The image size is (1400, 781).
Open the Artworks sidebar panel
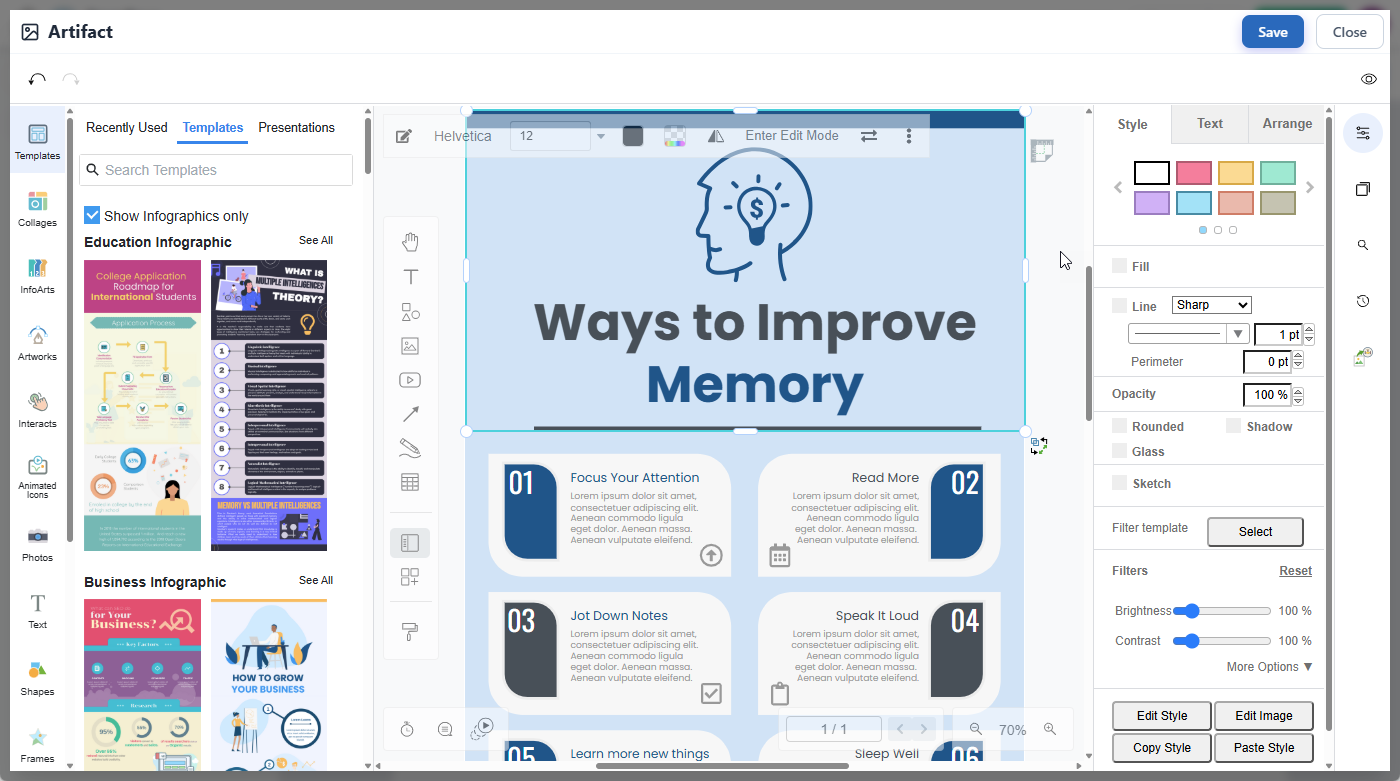click(x=37, y=343)
